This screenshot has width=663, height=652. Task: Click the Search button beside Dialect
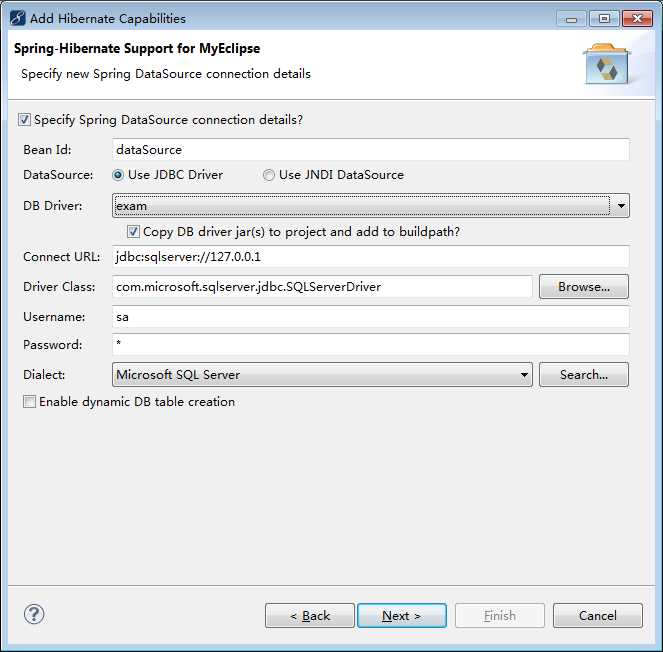[583, 375]
